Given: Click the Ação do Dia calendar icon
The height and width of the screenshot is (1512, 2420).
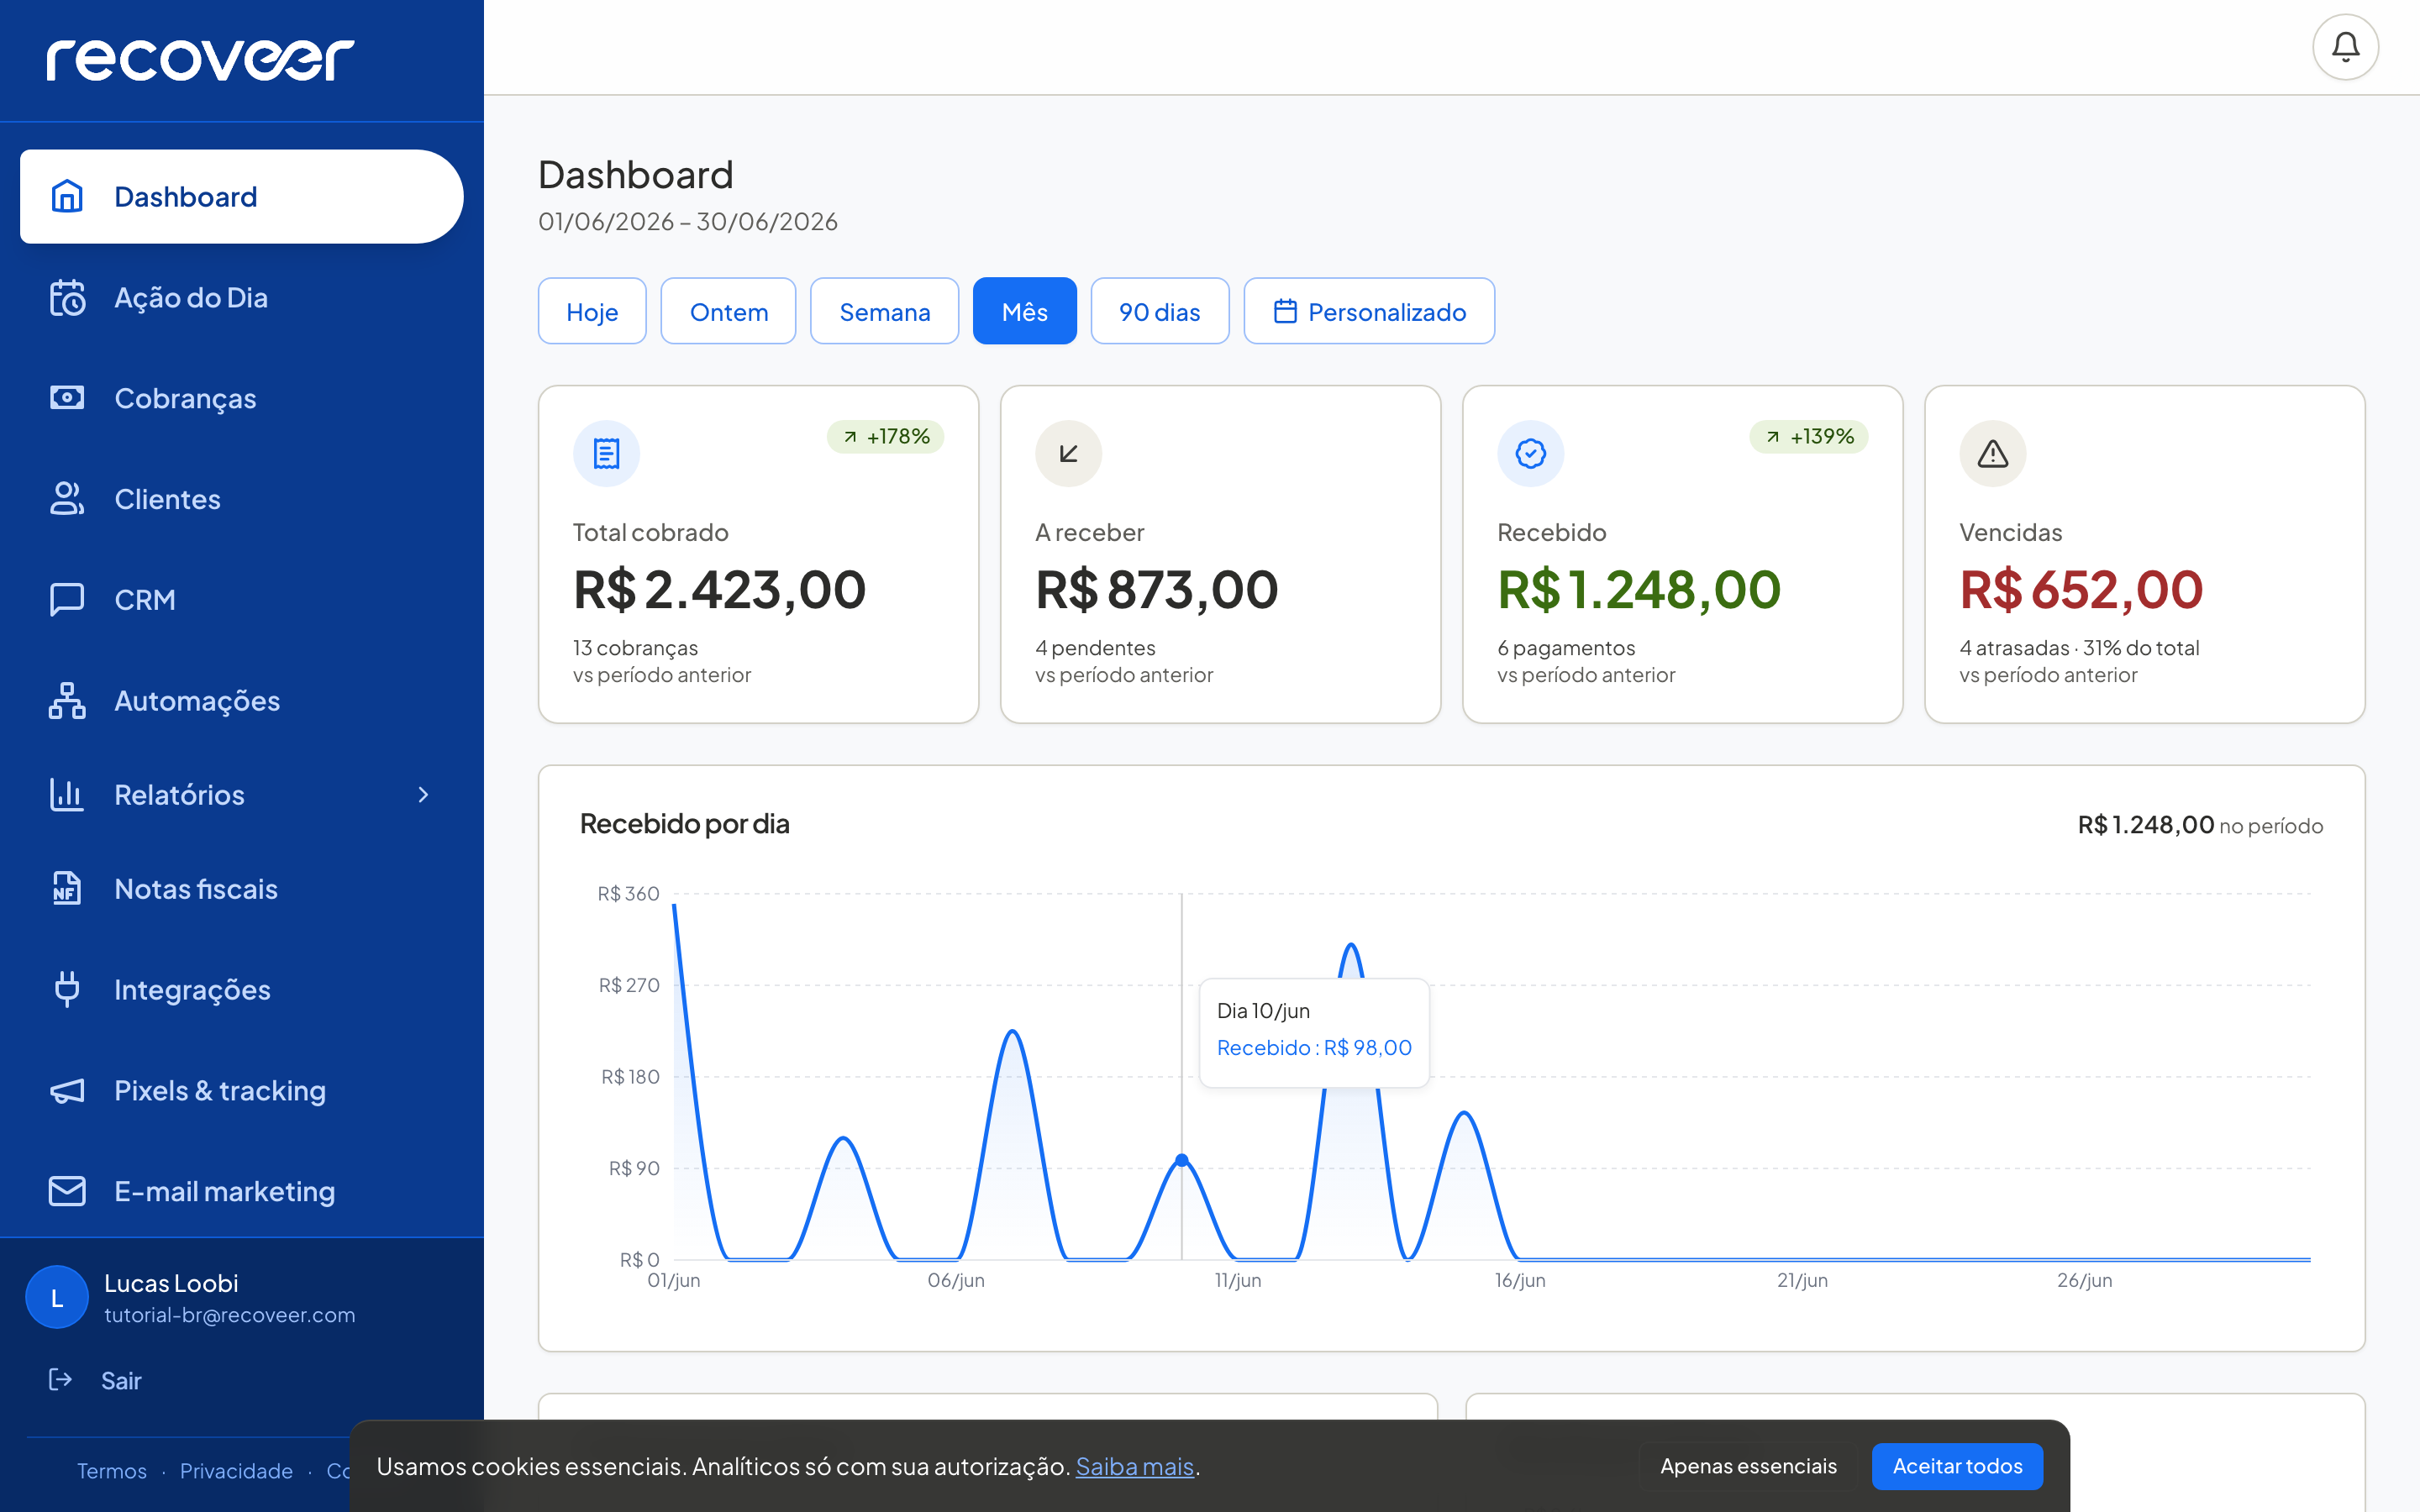Looking at the screenshot, I should (x=67, y=297).
